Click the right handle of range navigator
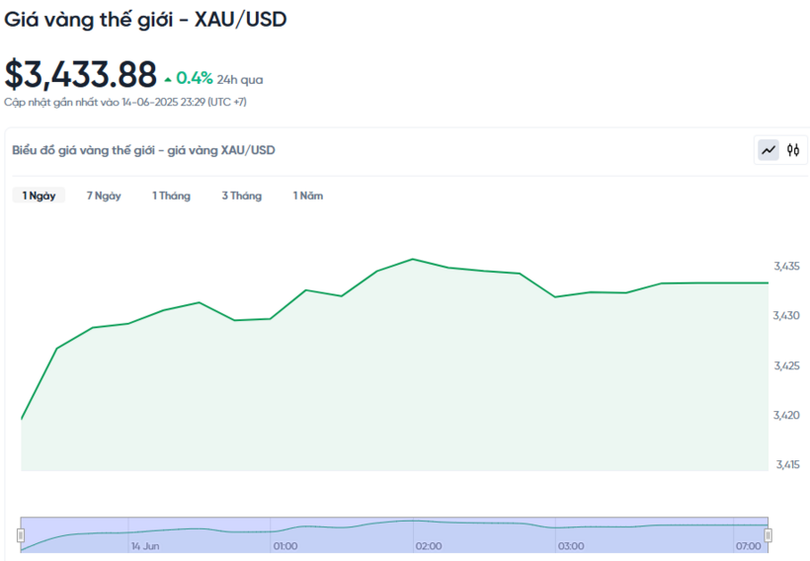810x561 pixels. (x=768, y=536)
